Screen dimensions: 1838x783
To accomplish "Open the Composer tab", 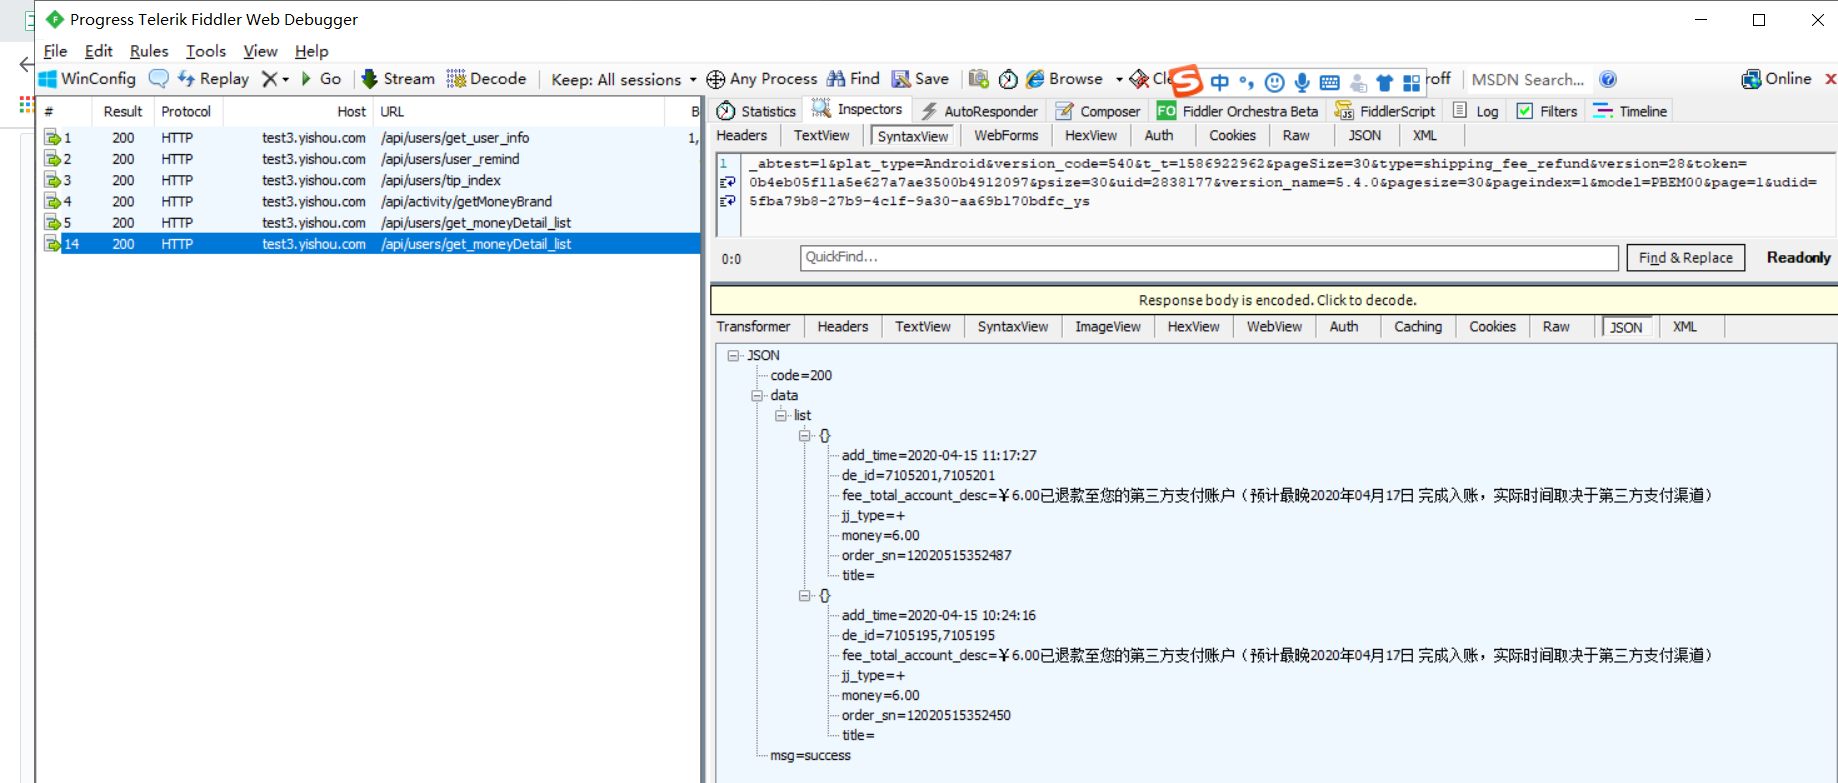I will (x=1098, y=111).
